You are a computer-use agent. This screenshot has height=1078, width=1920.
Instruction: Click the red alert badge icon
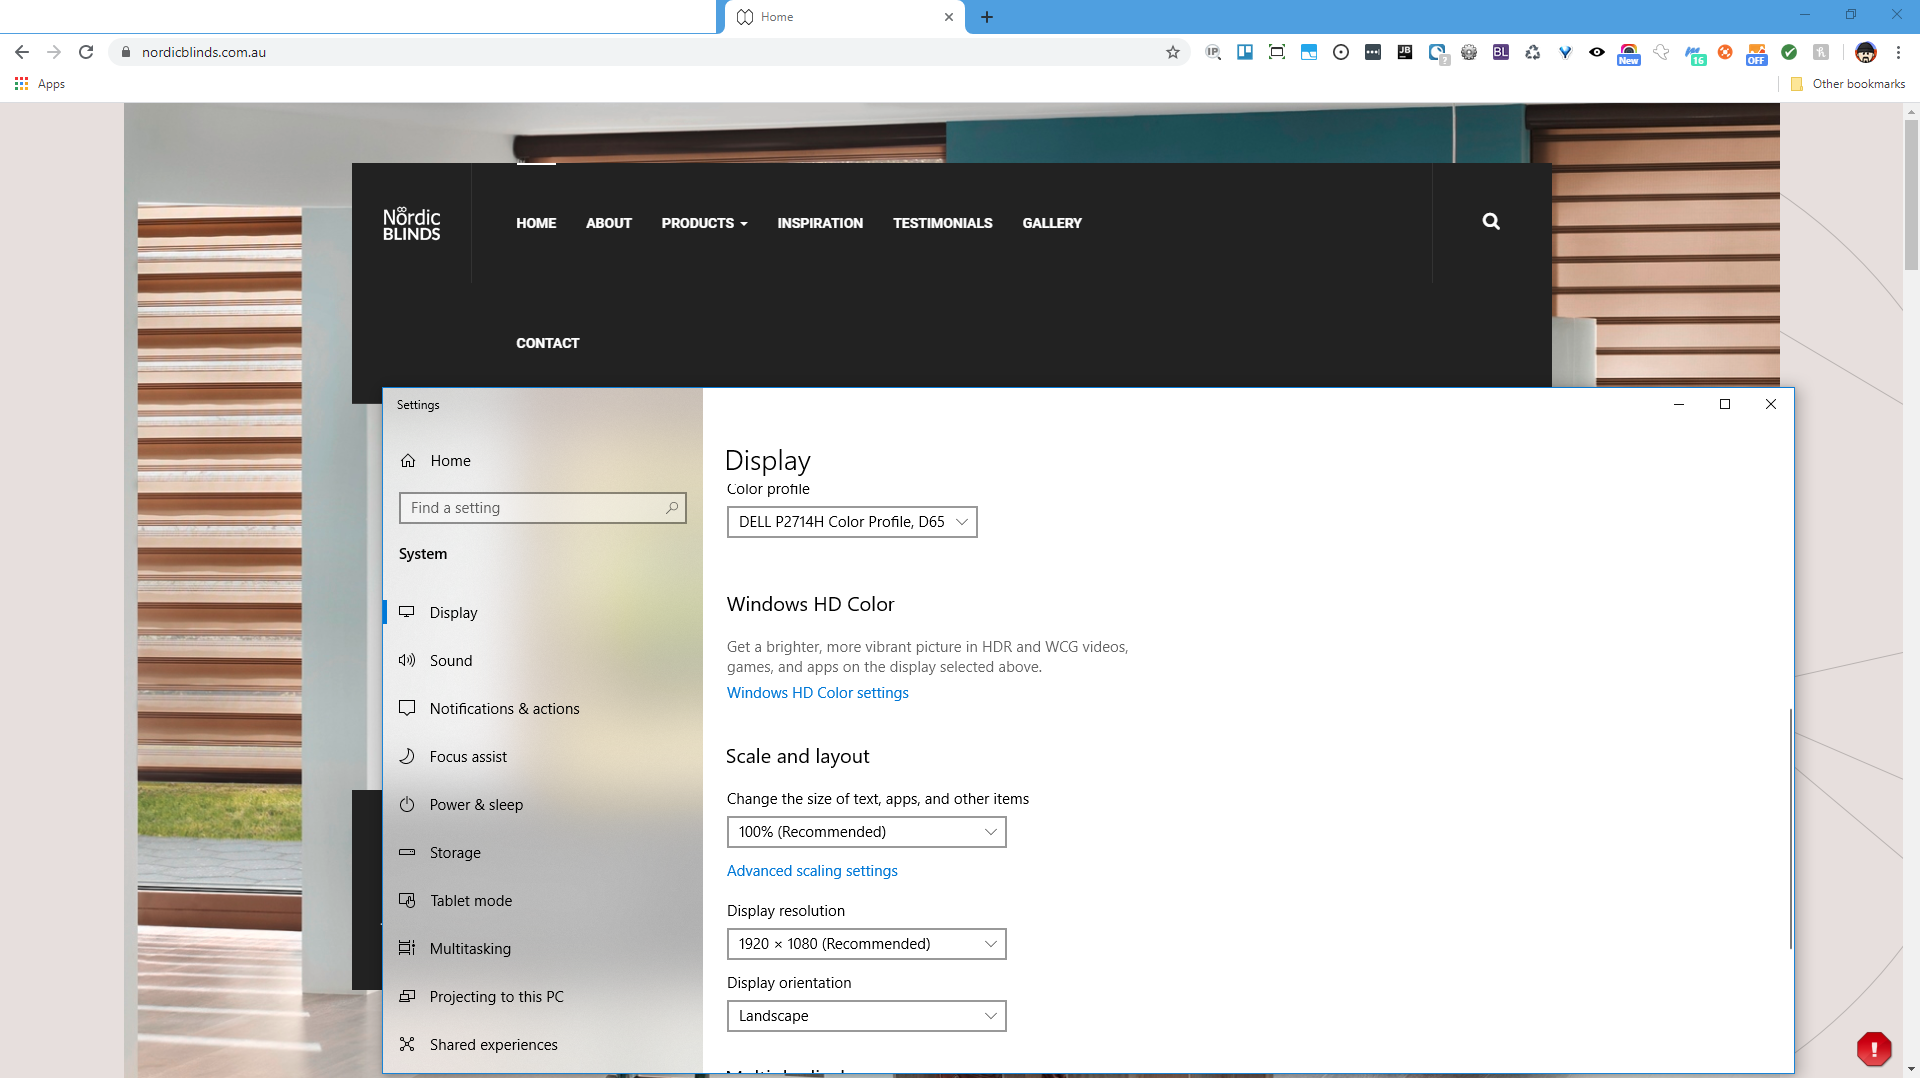click(1874, 1048)
